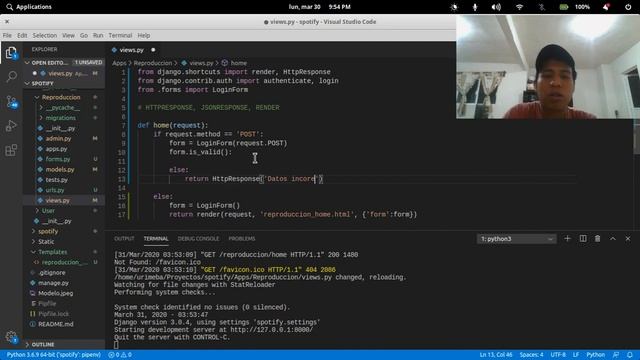
Task: Kill terminal with the trash icon
Action: (598, 239)
